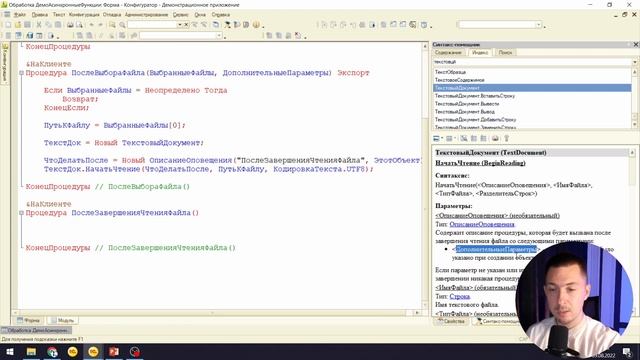Select the Обработка ДемоАсинхрон window tab
The image size is (640, 360).
coord(36,330)
